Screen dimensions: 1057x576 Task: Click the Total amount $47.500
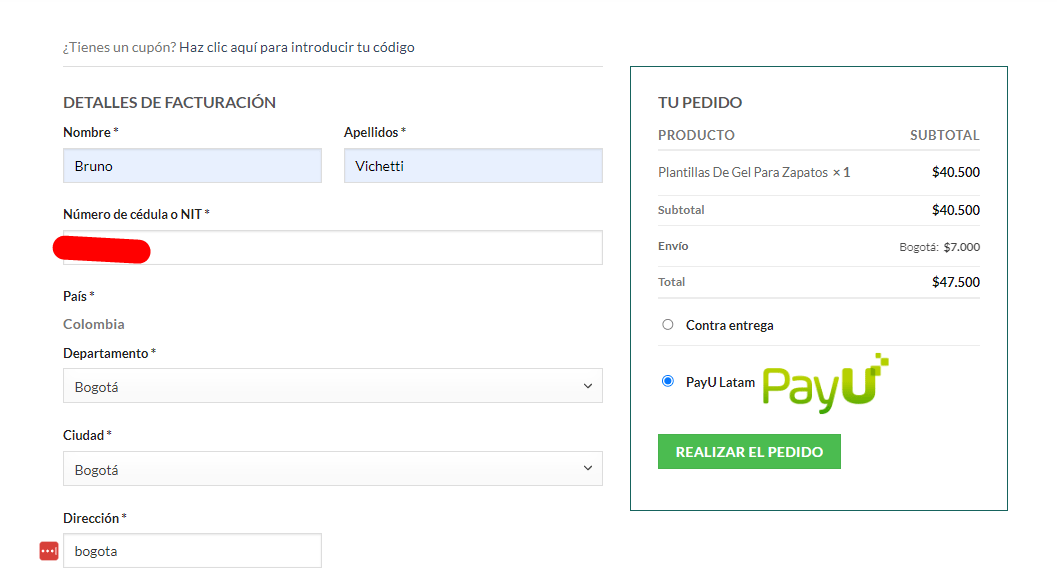click(x=956, y=282)
